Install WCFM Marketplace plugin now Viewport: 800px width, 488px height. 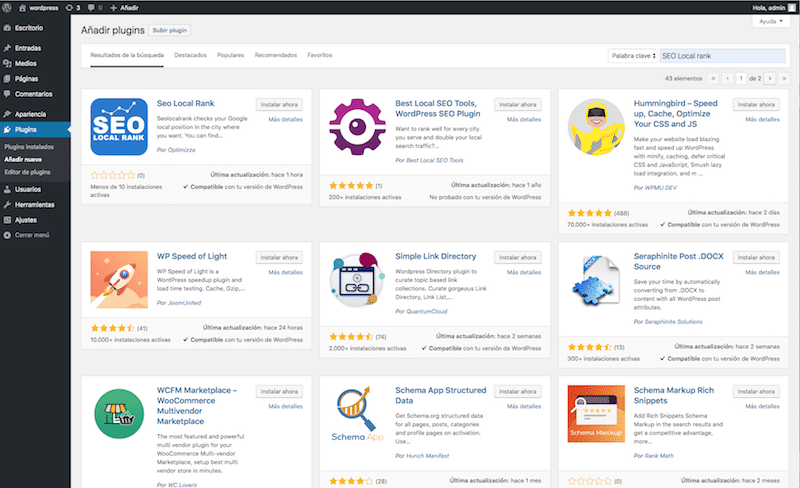(x=279, y=392)
